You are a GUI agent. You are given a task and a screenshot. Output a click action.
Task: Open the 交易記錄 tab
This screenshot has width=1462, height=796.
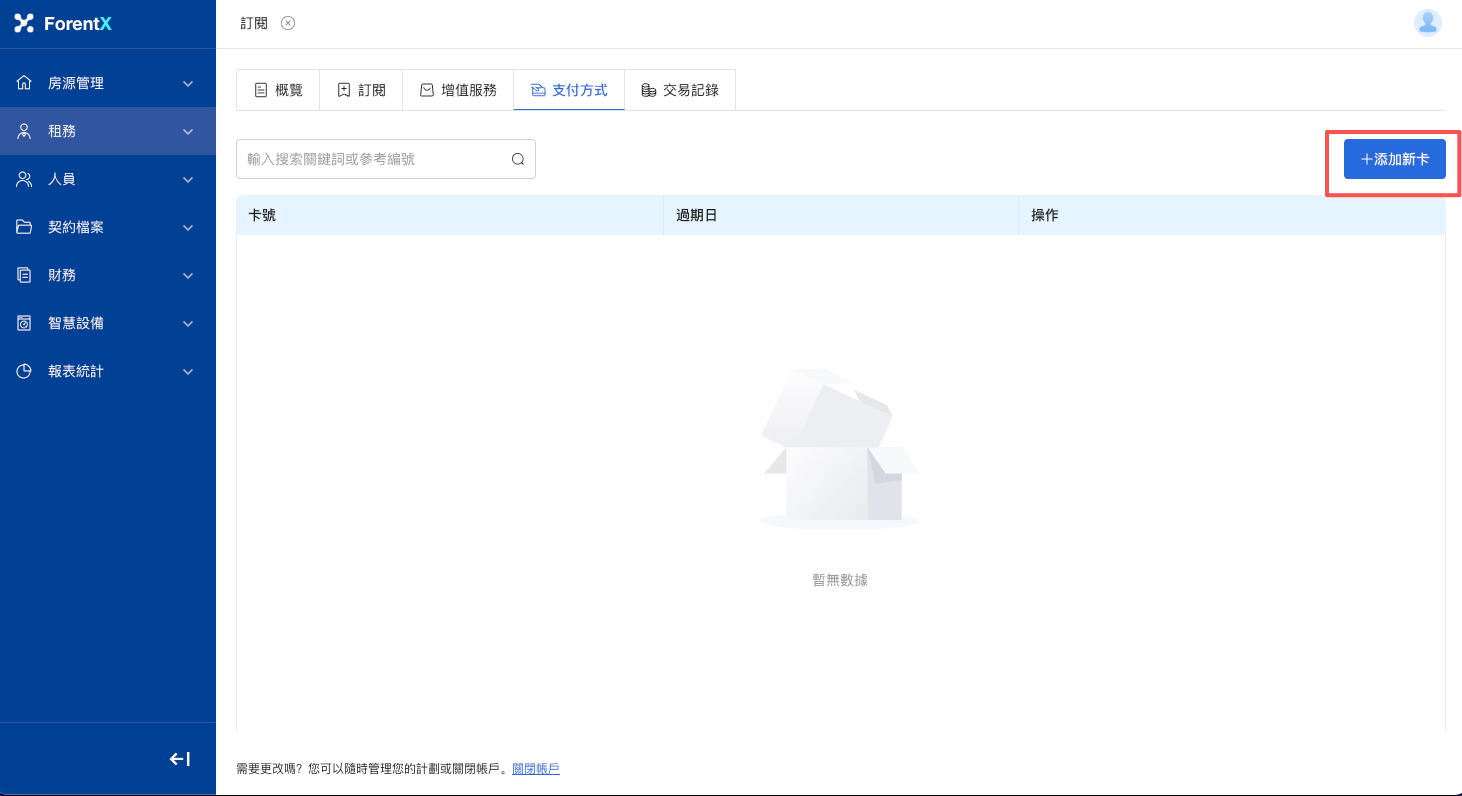pyautogui.click(x=680, y=90)
